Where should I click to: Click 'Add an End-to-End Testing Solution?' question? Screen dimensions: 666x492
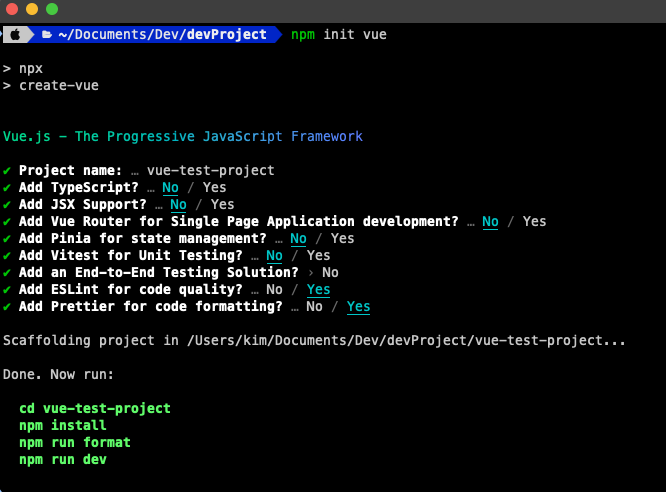(x=158, y=272)
